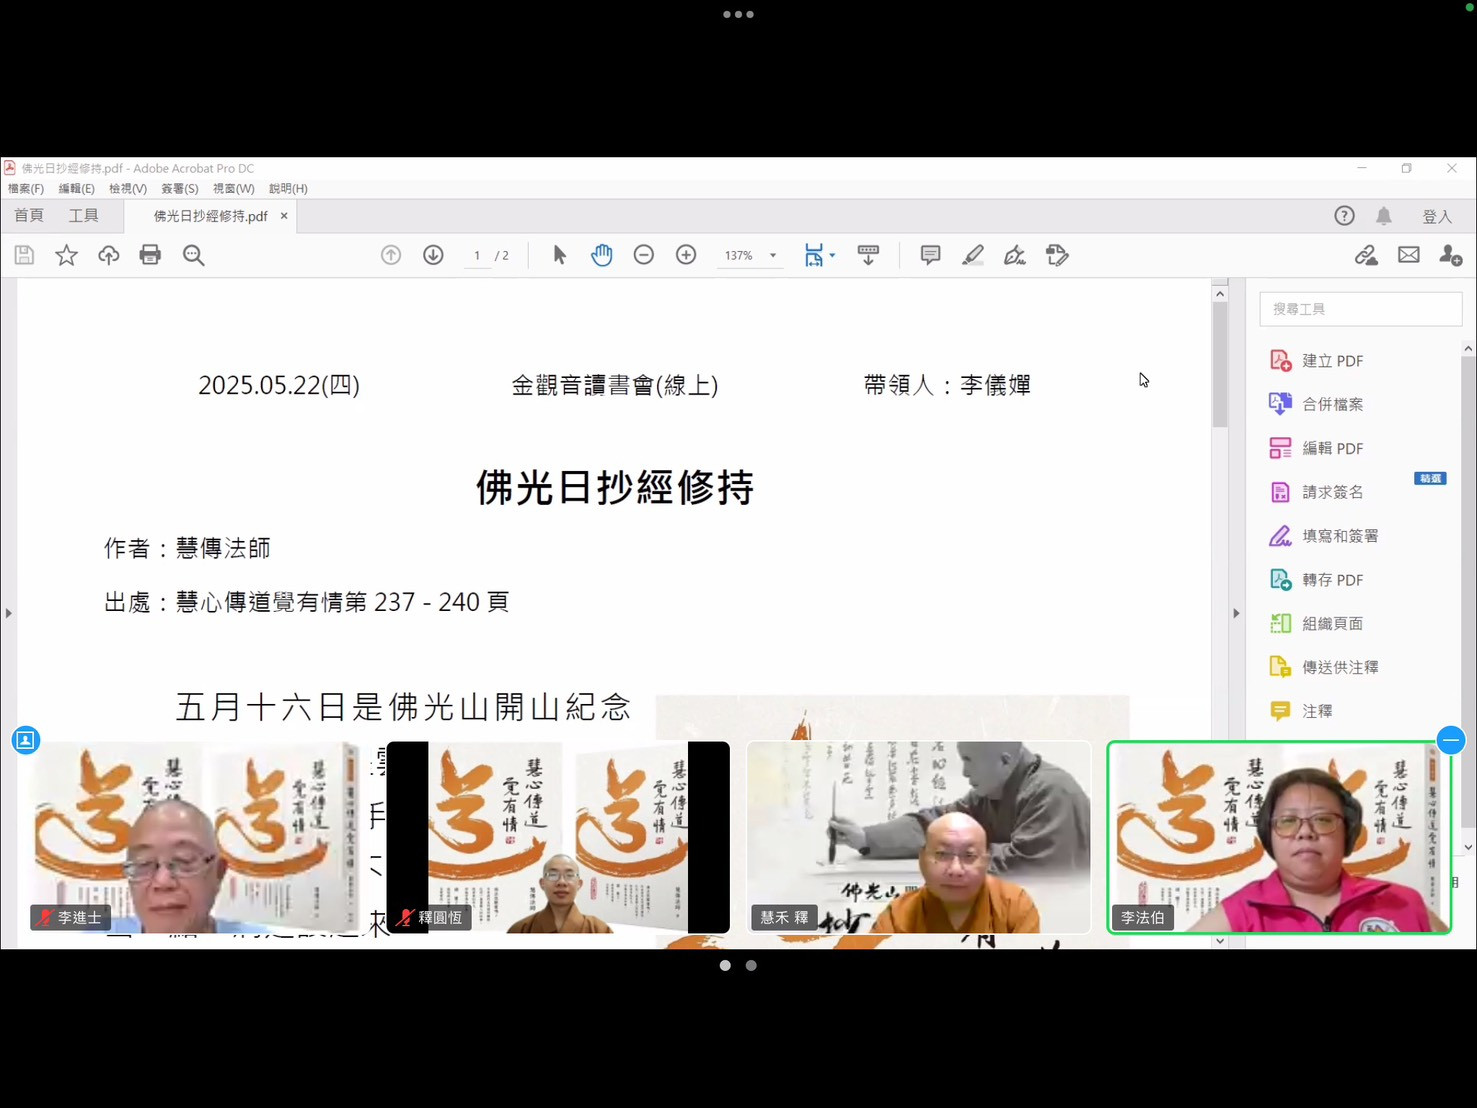Select the Hand pan tool

[x=601, y=255]
